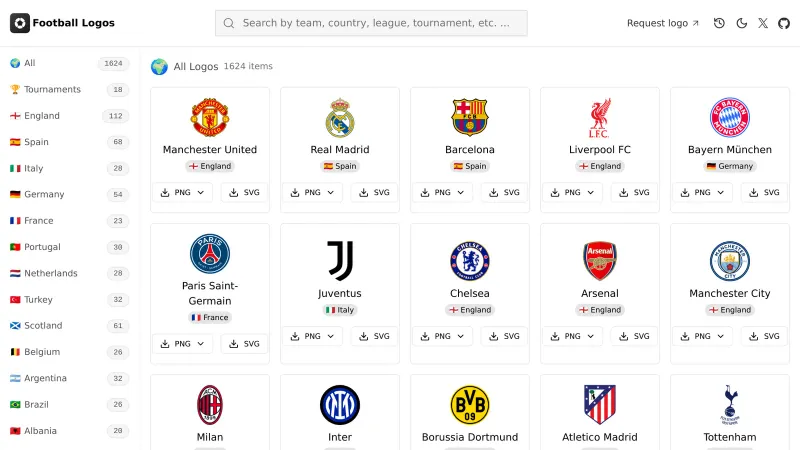Screen dimensions: 800x450
Task: Follow the Request logo link
Action: [663, 23]
